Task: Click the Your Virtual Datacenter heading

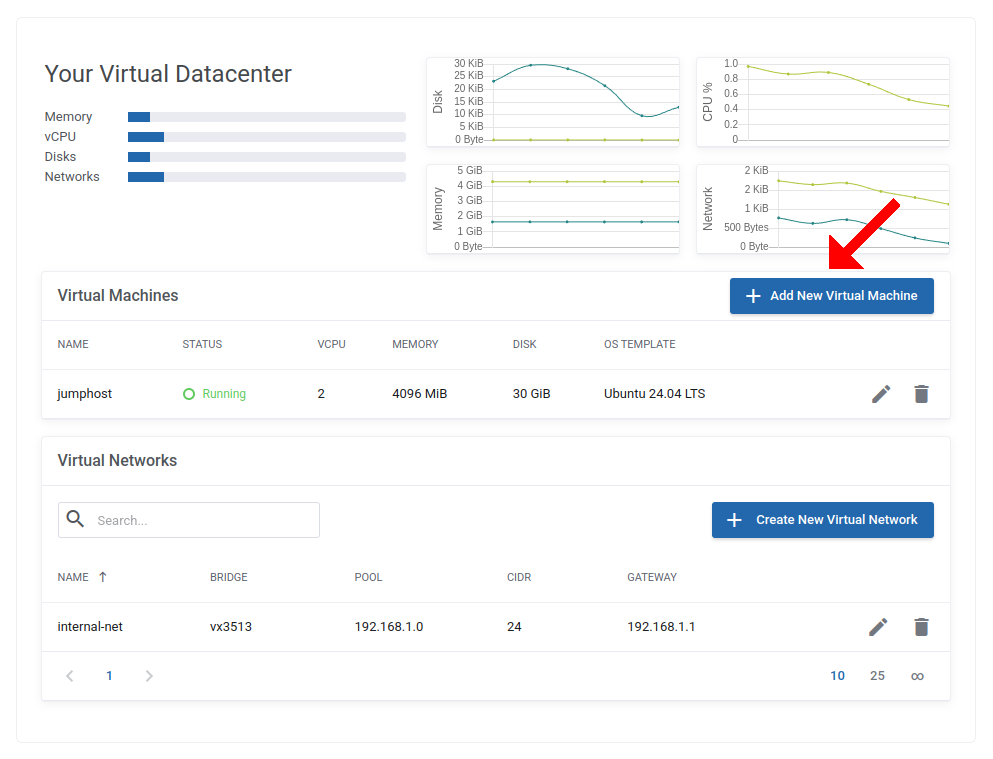Action: tap(168, 74)
